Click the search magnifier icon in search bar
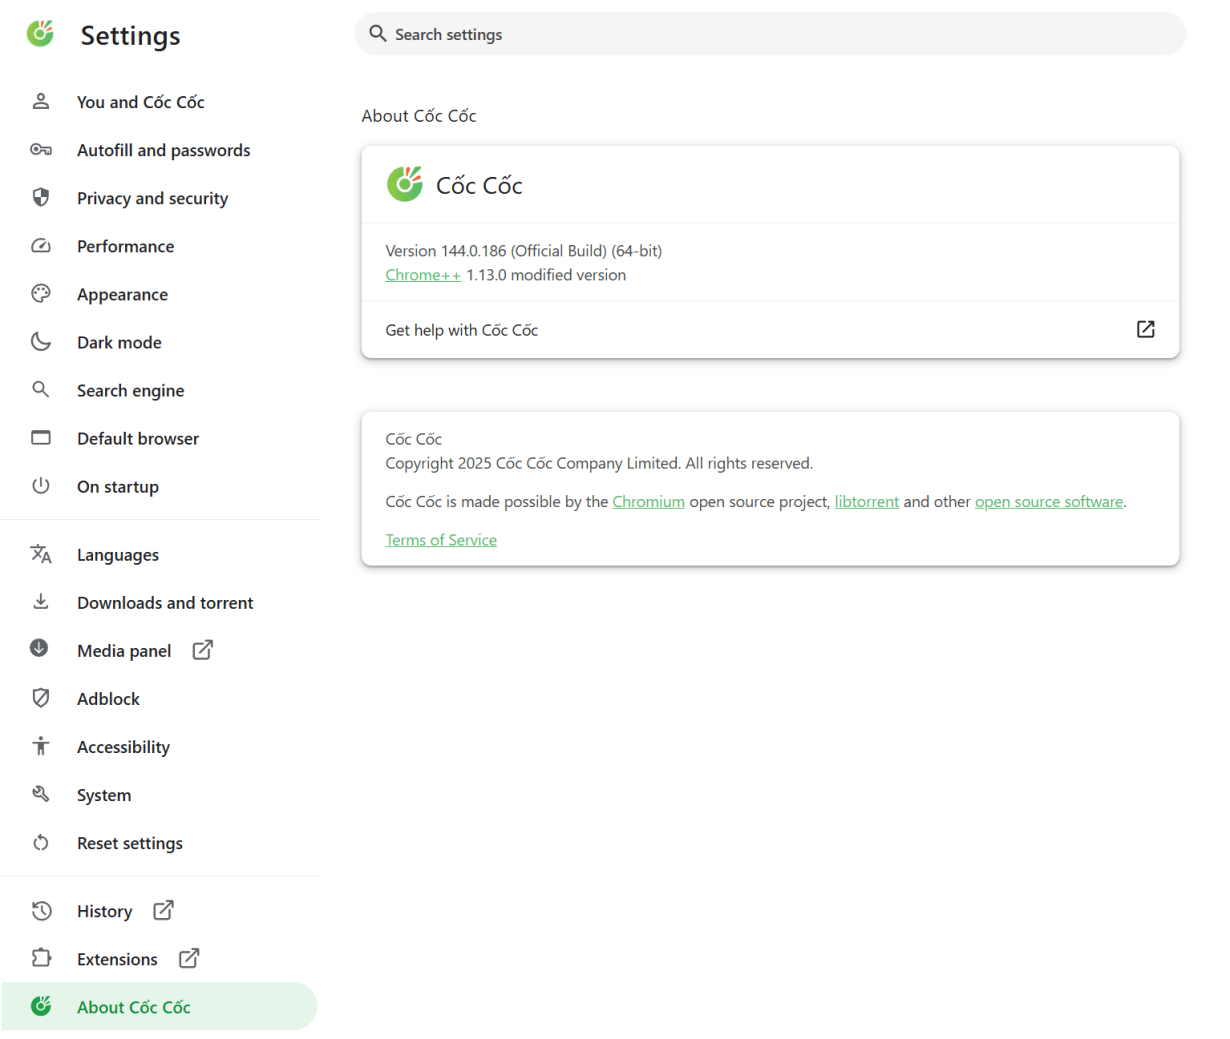The height and width of the screenshot is (1039, 1230). 378,34
